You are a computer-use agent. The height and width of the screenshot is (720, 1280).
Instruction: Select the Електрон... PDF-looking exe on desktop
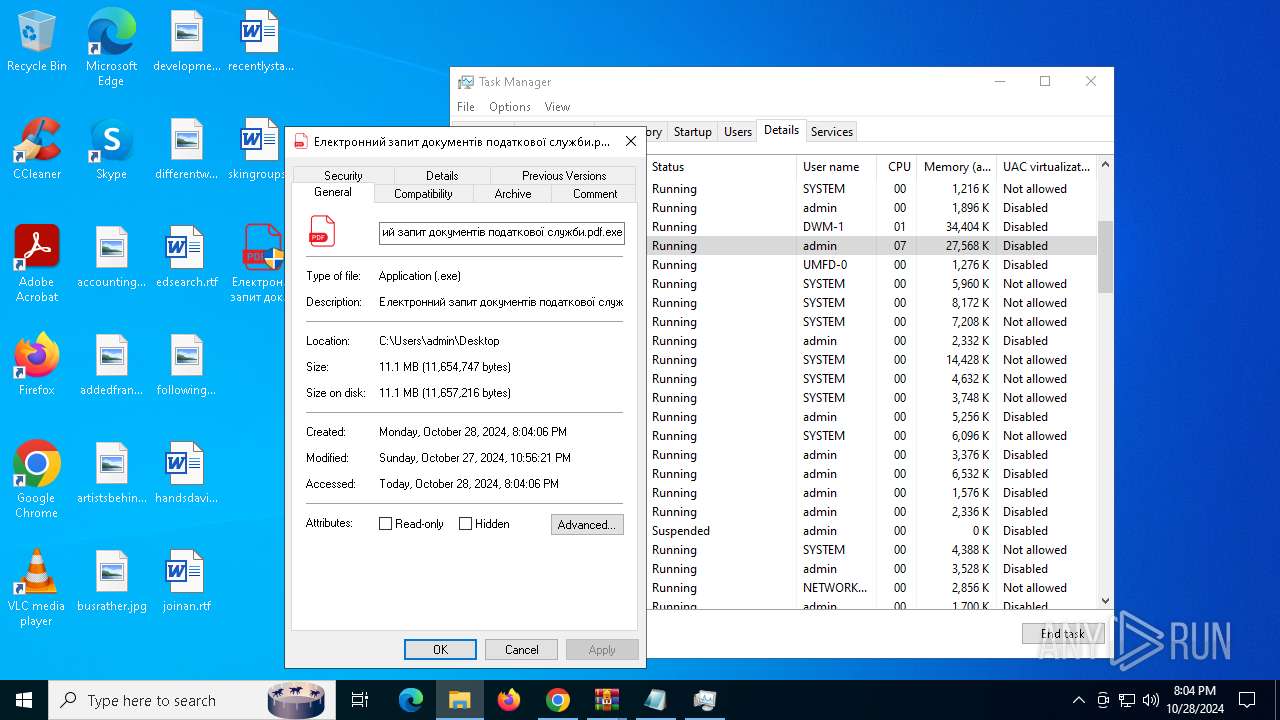point(258,264)
